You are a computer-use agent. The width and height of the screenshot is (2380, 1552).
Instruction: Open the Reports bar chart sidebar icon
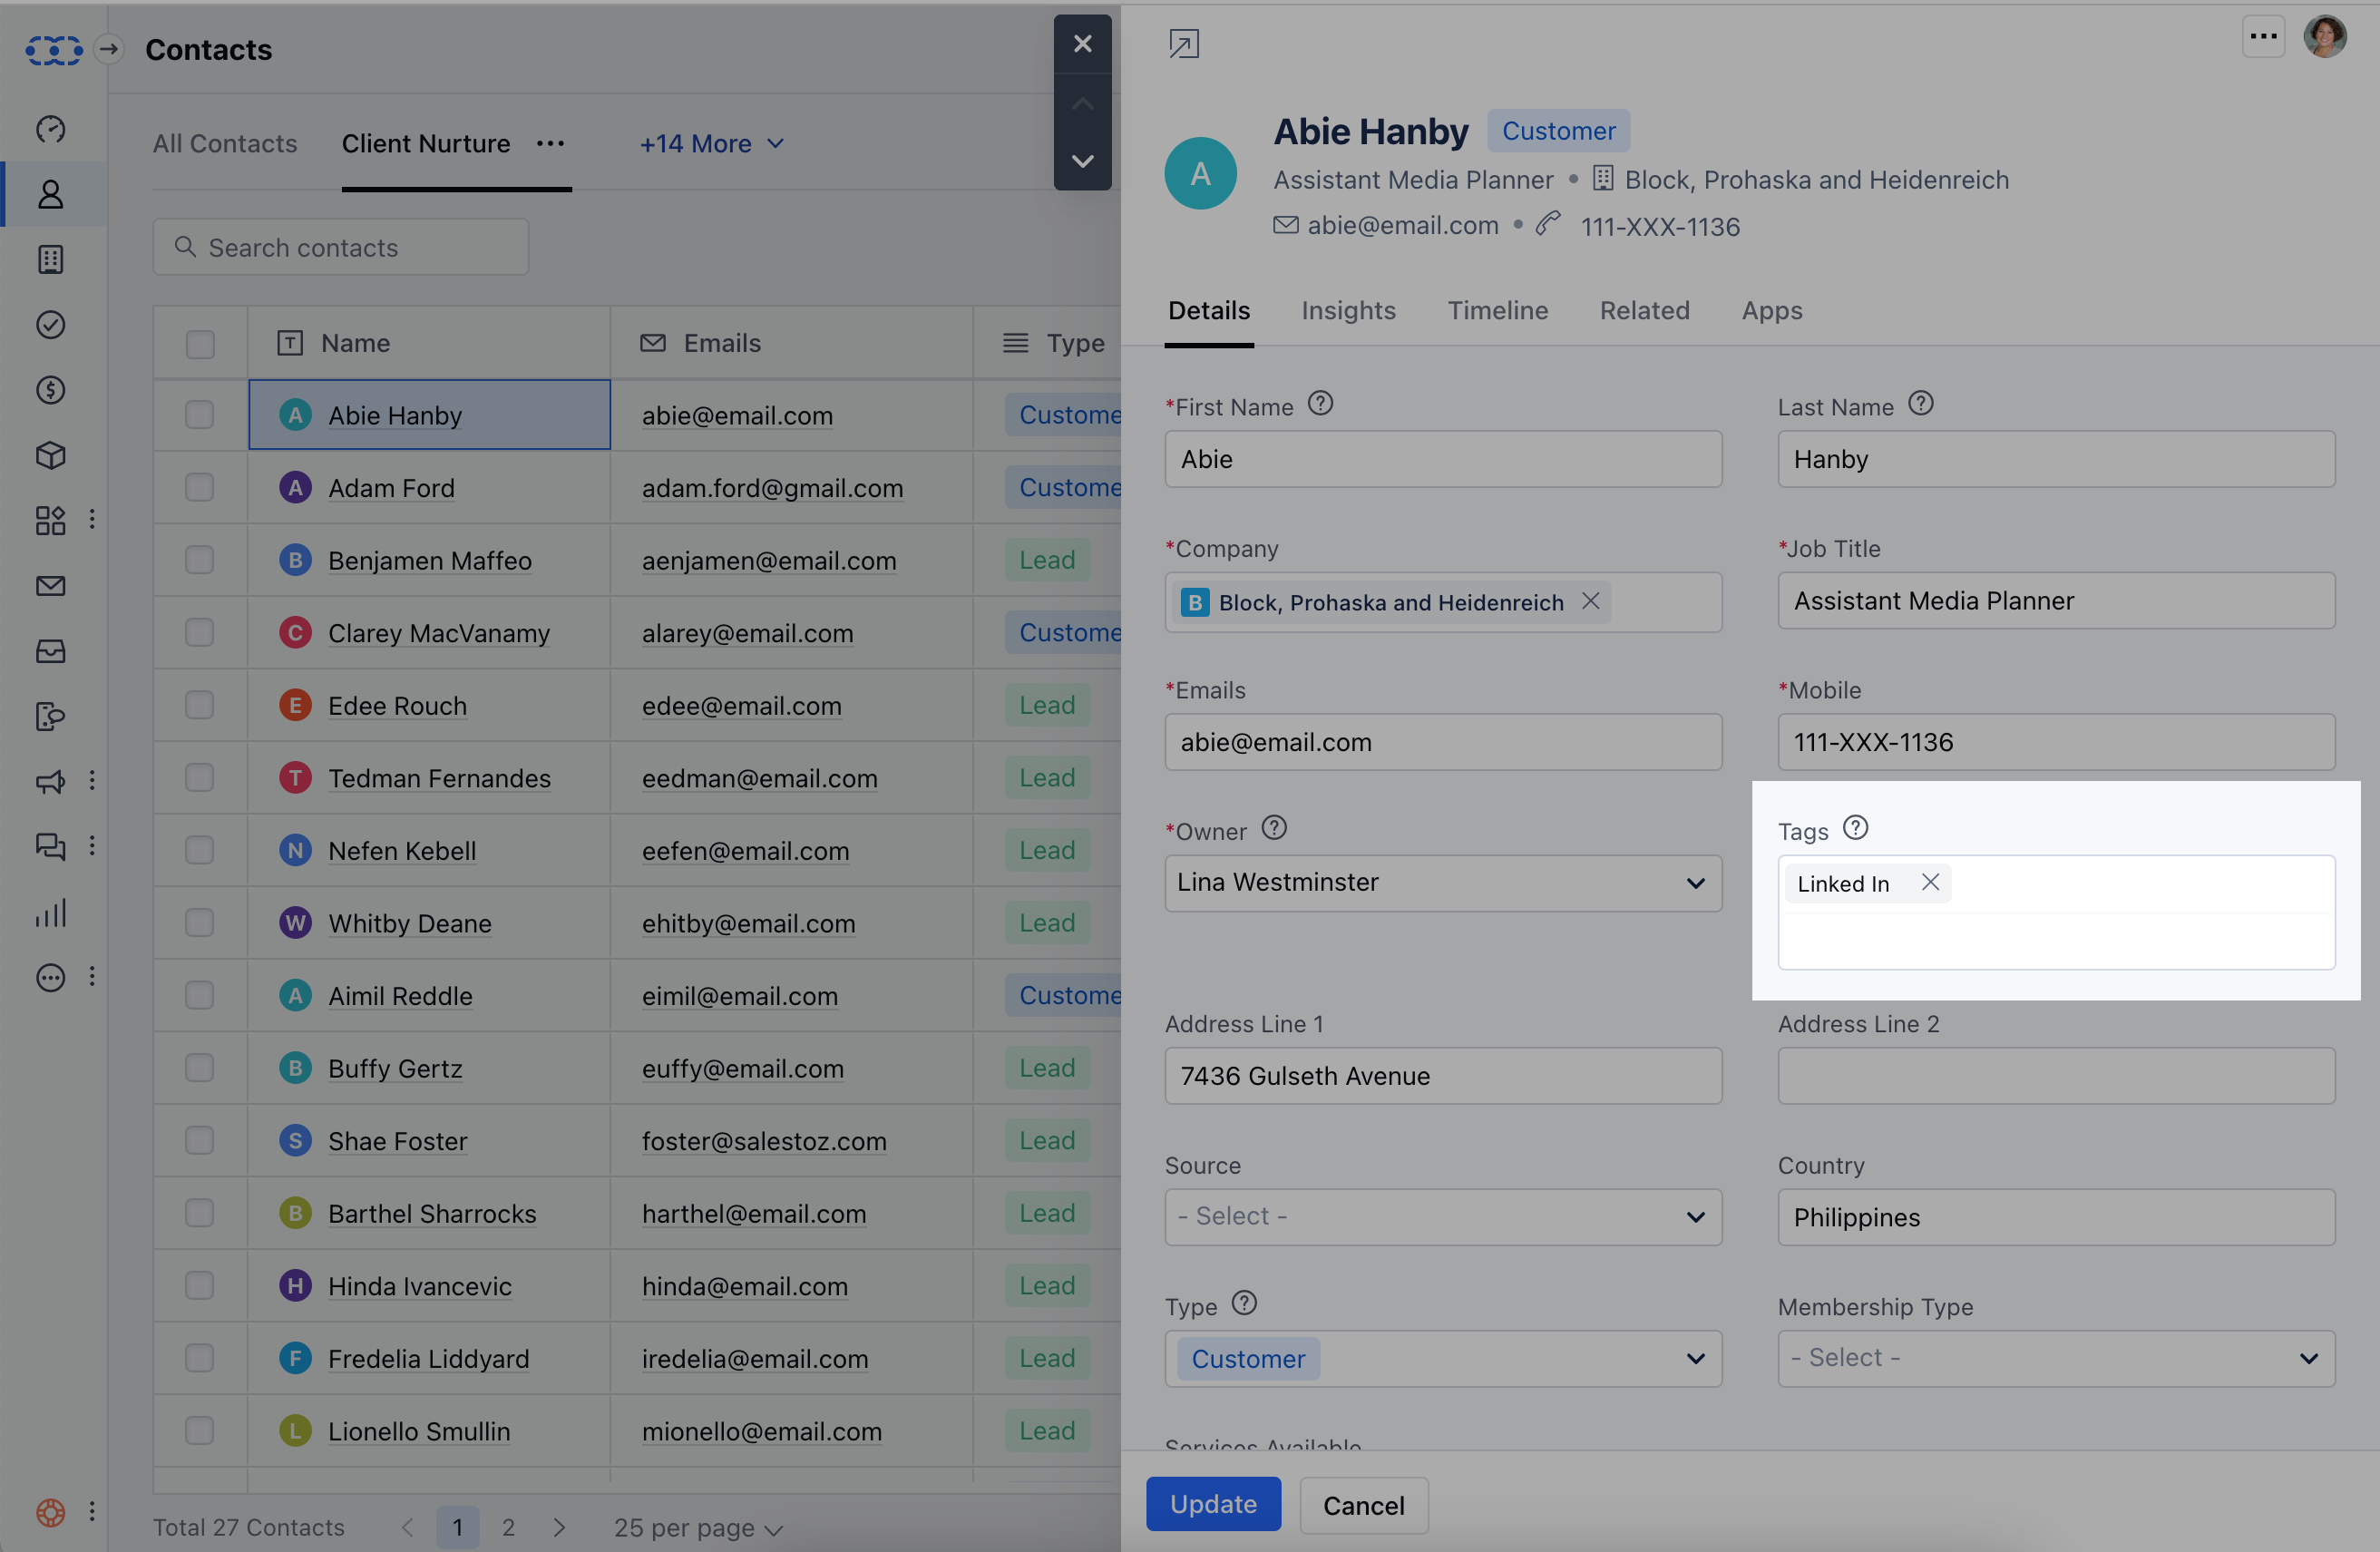pyautogui.click(x=50, y=912)
